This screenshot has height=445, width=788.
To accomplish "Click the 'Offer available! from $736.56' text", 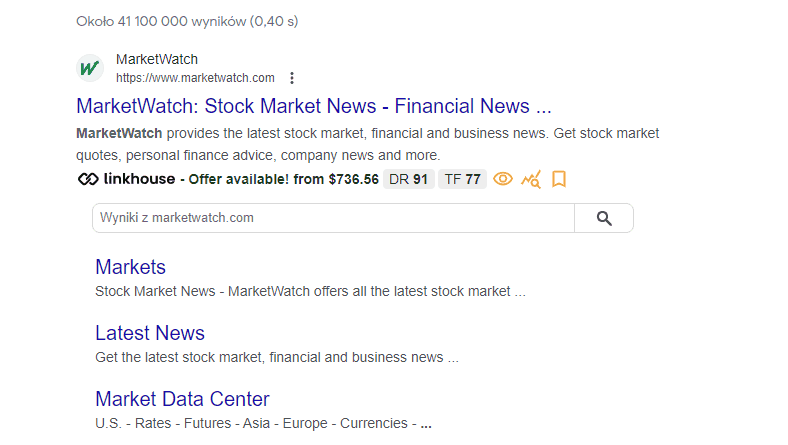I will tap(283, 180).
